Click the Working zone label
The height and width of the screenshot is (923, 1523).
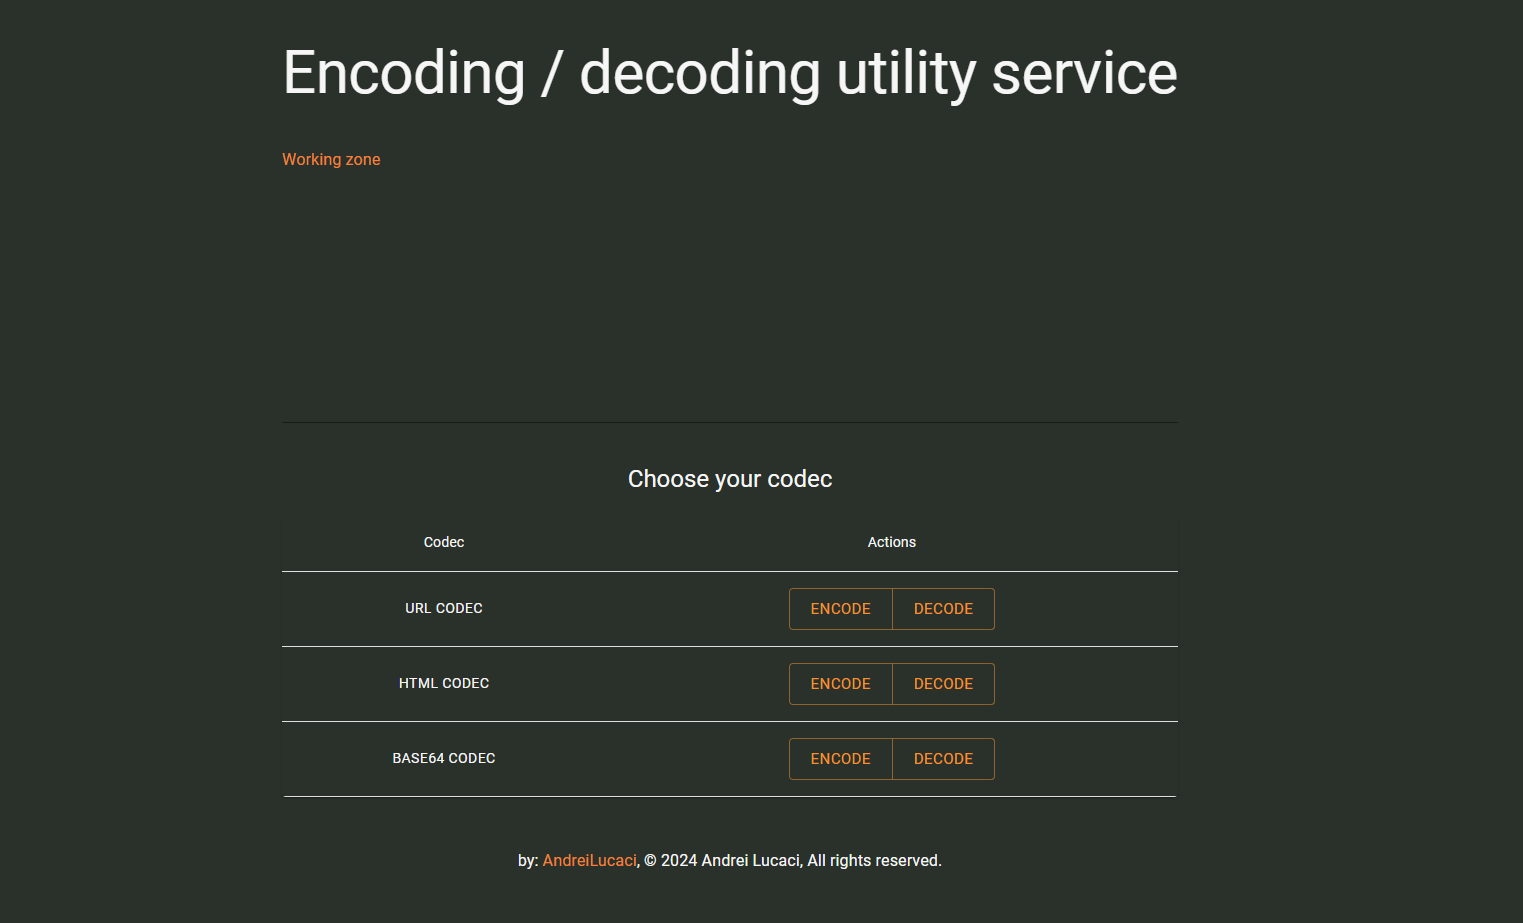331,160
